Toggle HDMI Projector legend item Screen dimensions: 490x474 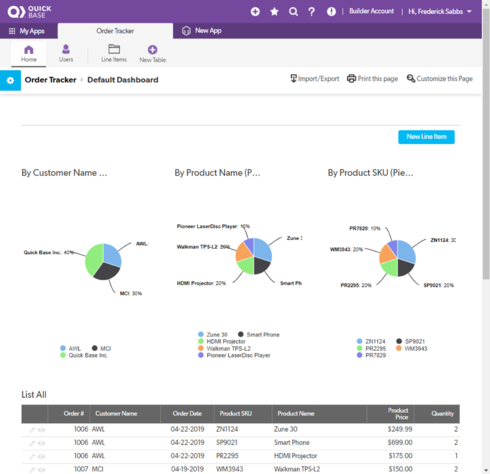[222, 341]
